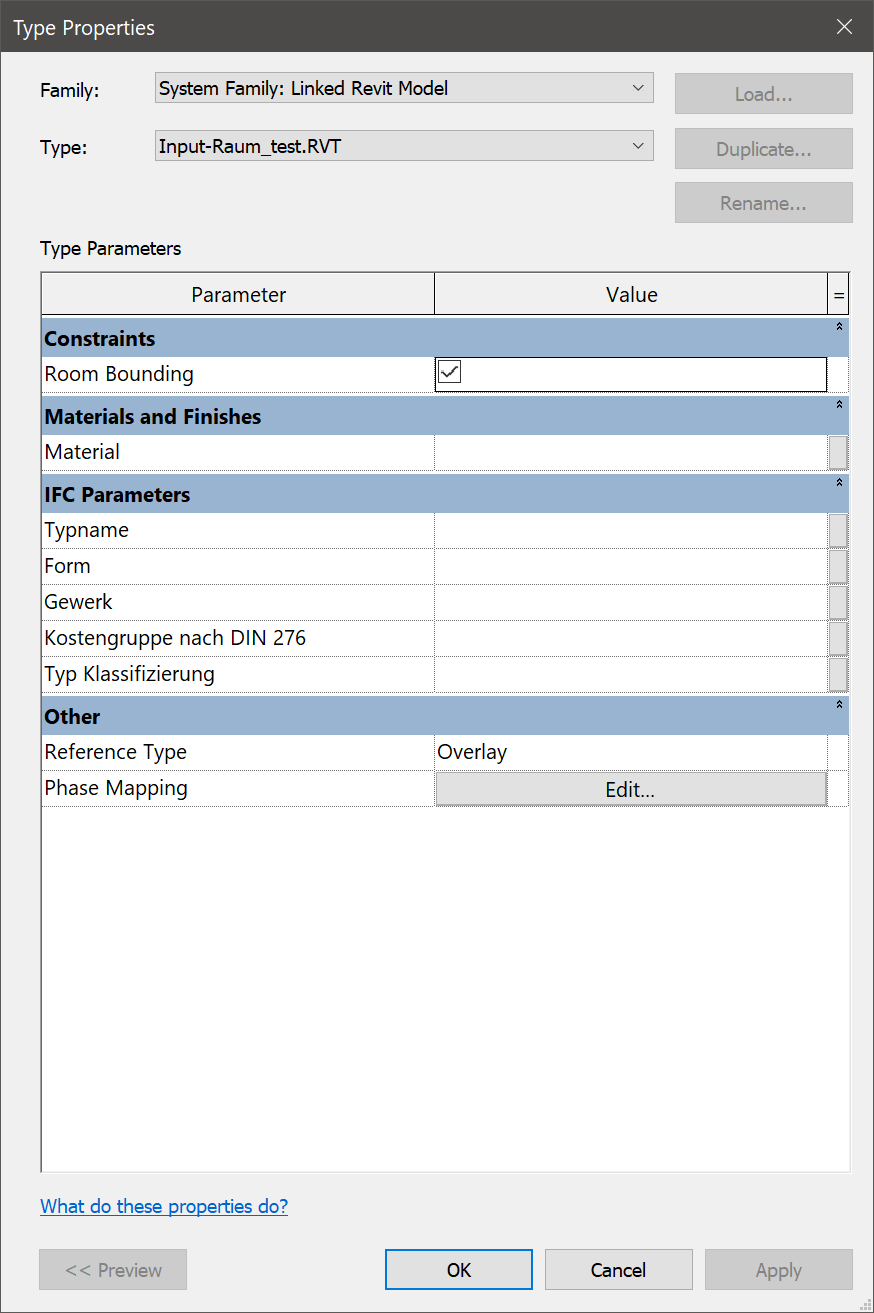Viewport: 874px width, 1313px height.
Task: Disable the Room Bounding checkbox
Action: 449,371
